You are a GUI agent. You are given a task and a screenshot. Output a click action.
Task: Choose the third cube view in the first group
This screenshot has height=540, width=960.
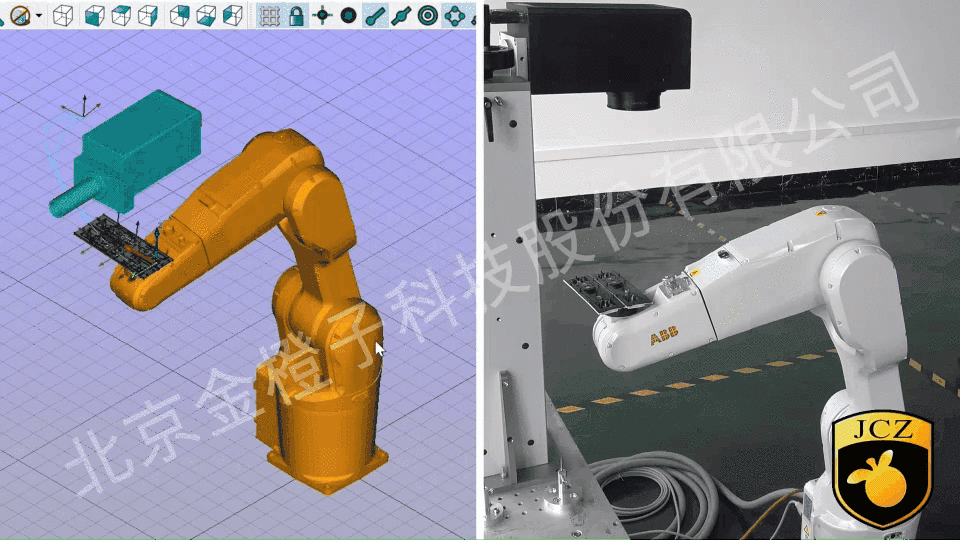pyautogui.click(x=147, y=15)
